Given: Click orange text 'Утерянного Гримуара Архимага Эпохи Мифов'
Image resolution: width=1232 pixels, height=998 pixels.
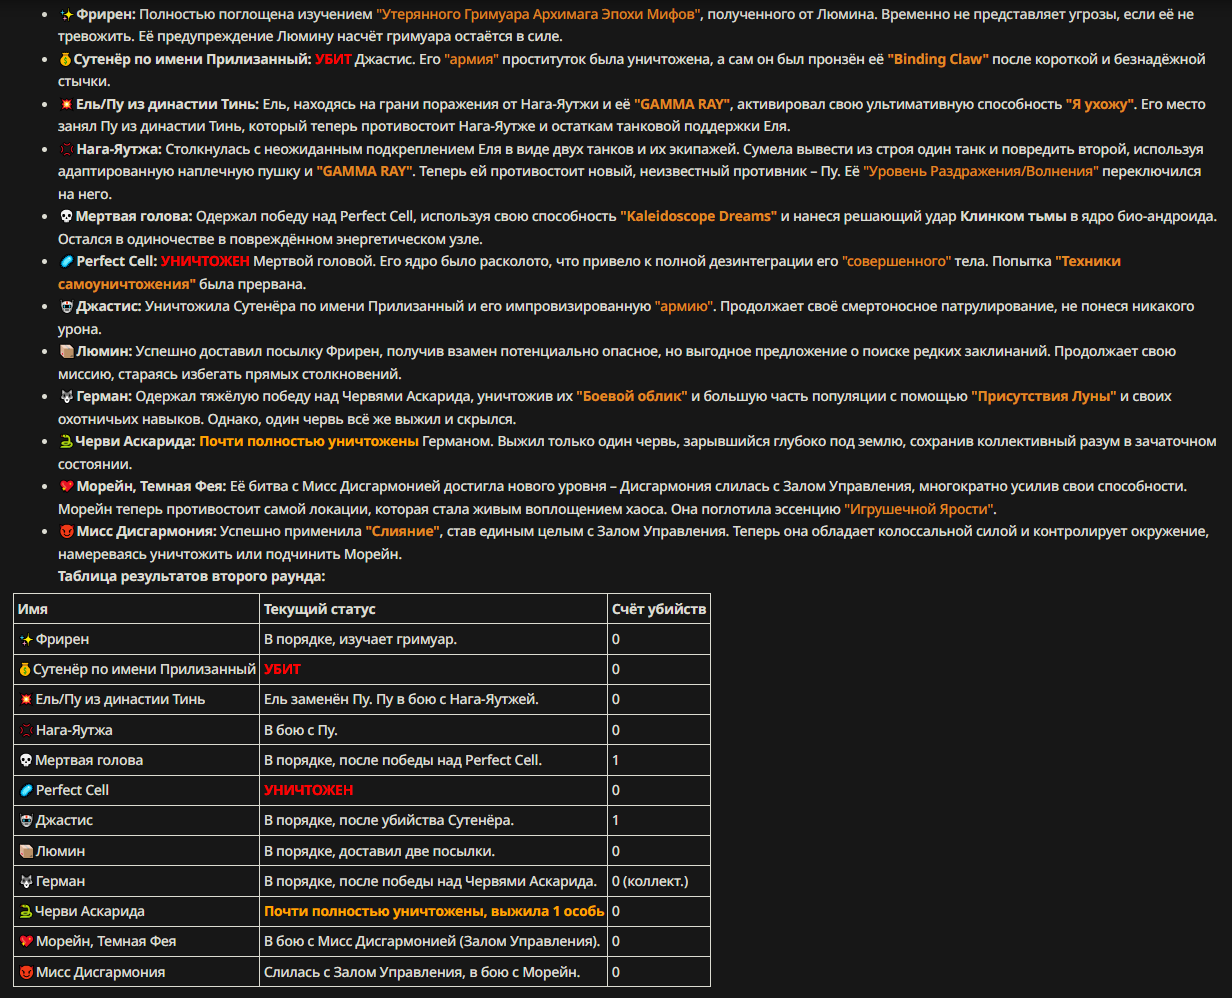Looking at the screenshot, I should (539, 15).
